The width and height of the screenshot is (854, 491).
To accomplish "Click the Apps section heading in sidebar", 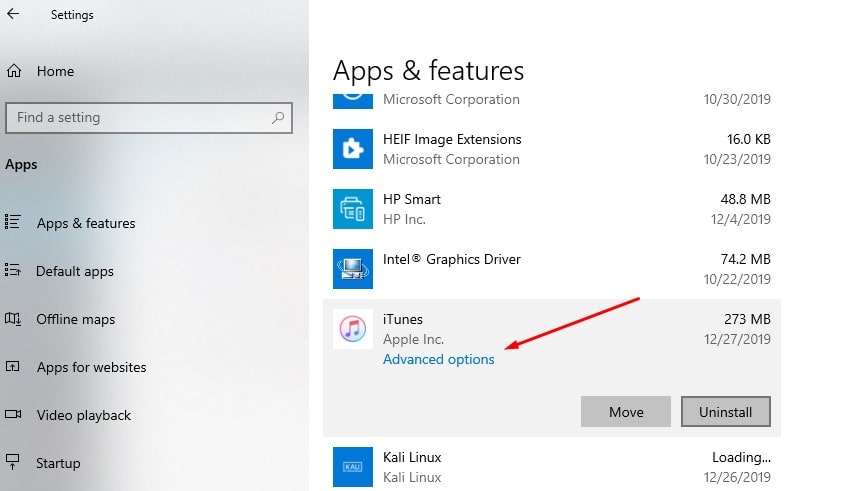I will coord(21,165).
